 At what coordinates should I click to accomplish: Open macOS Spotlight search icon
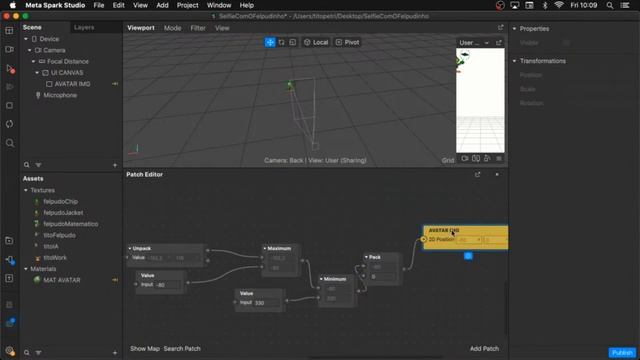609,5
